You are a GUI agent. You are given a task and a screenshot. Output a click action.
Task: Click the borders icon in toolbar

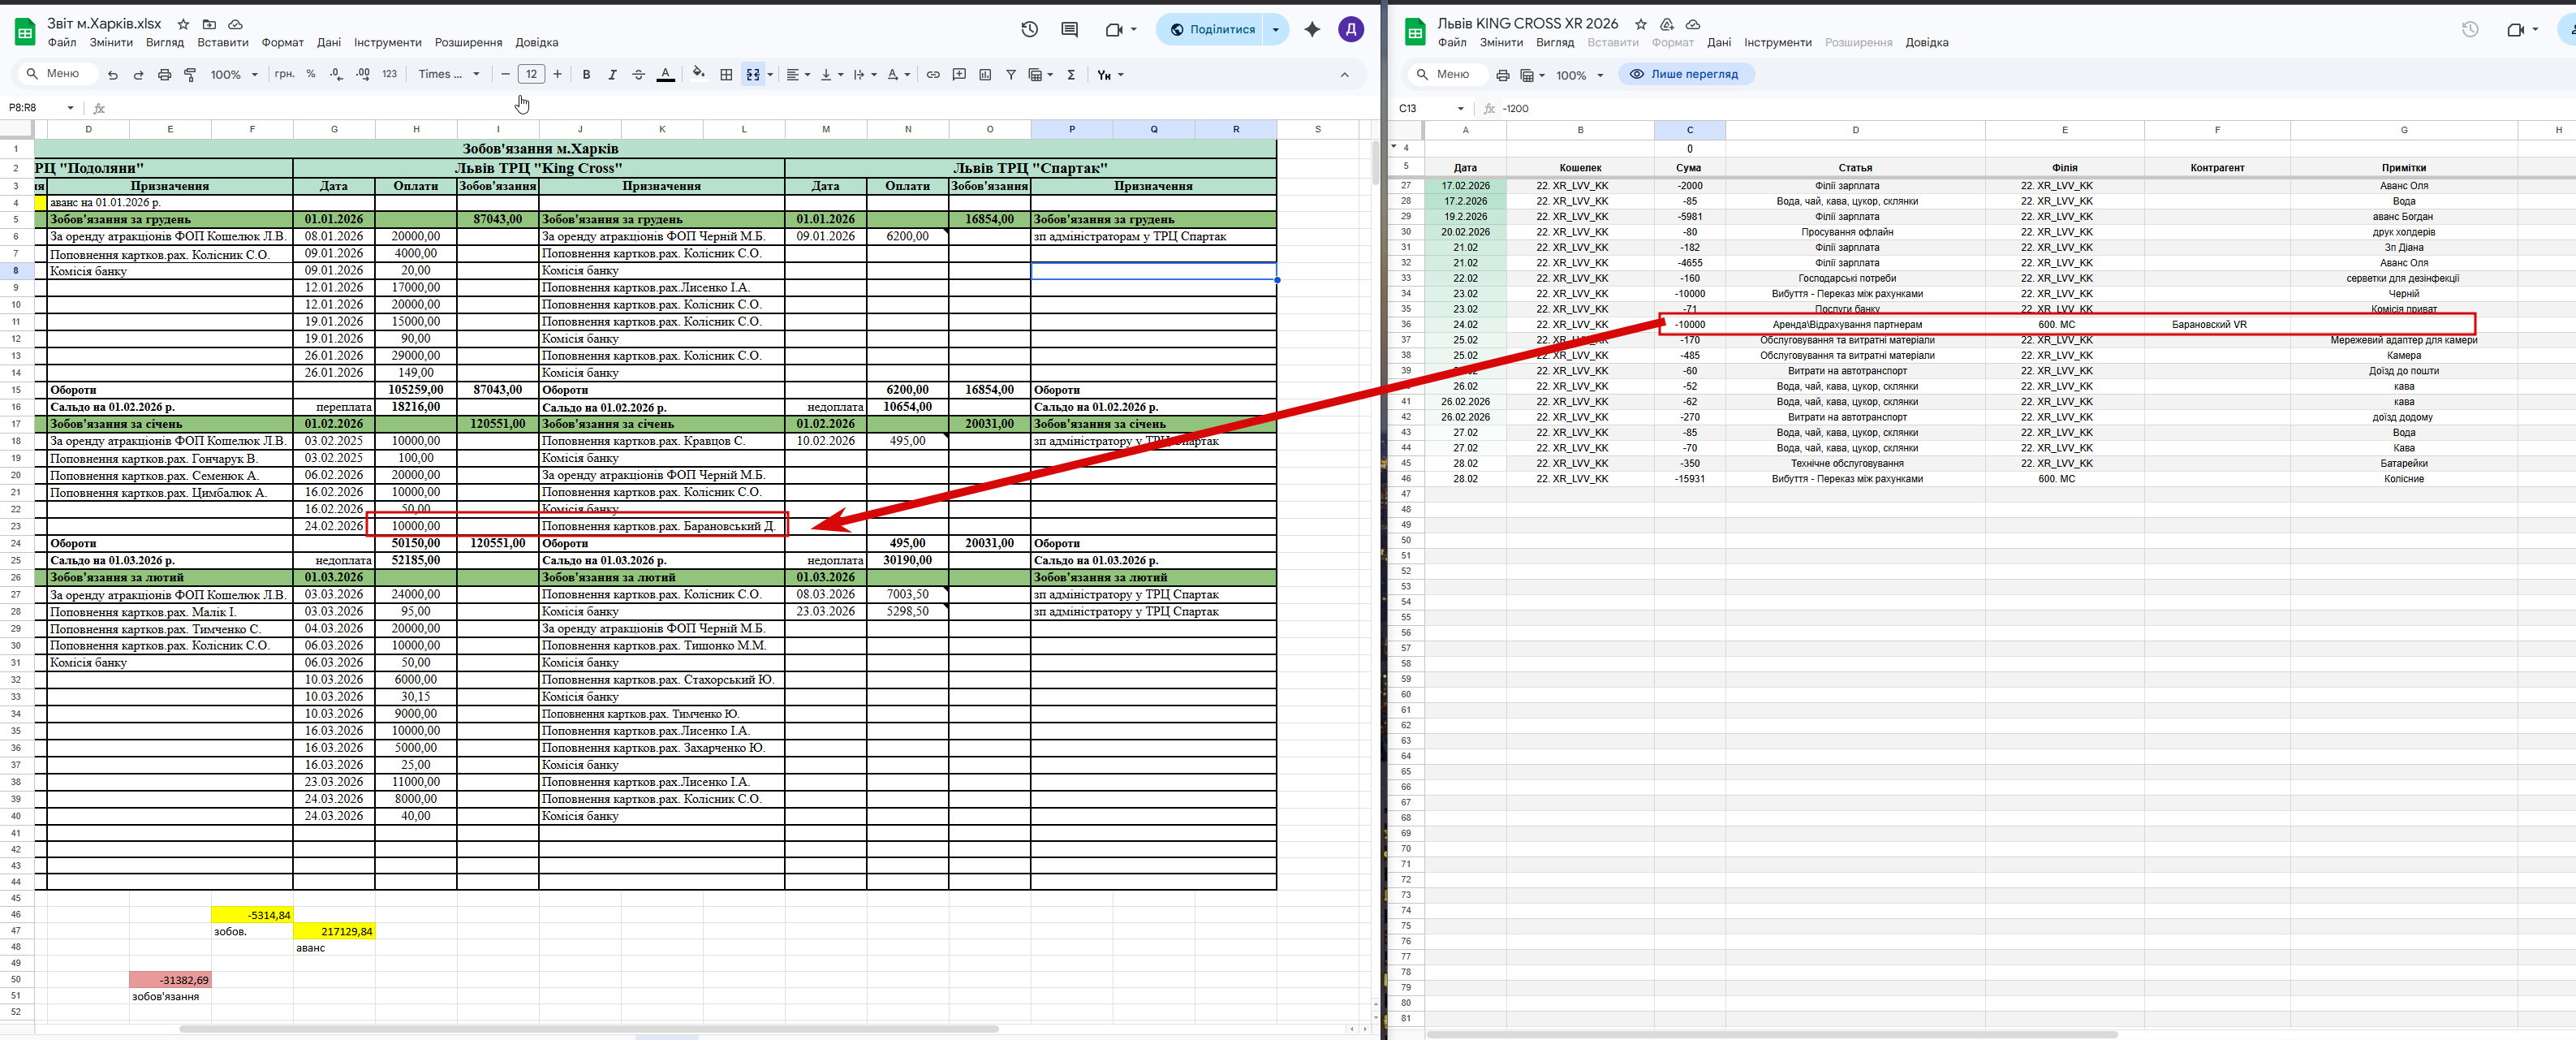coord(726,75)
